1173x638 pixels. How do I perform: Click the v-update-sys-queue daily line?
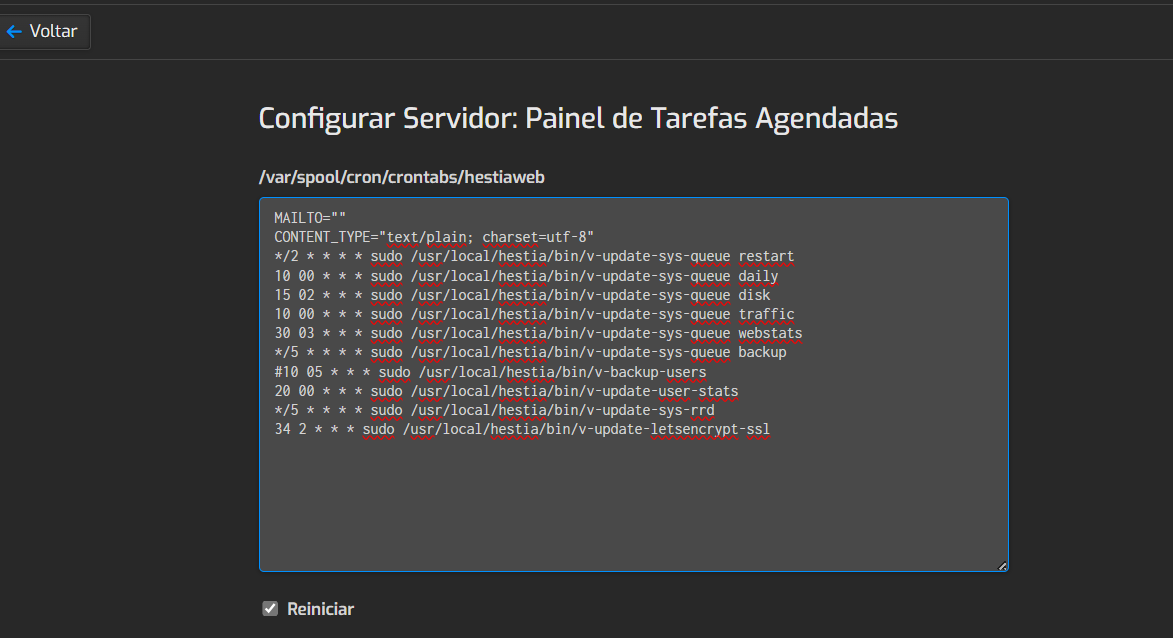[x=526, y=276]
